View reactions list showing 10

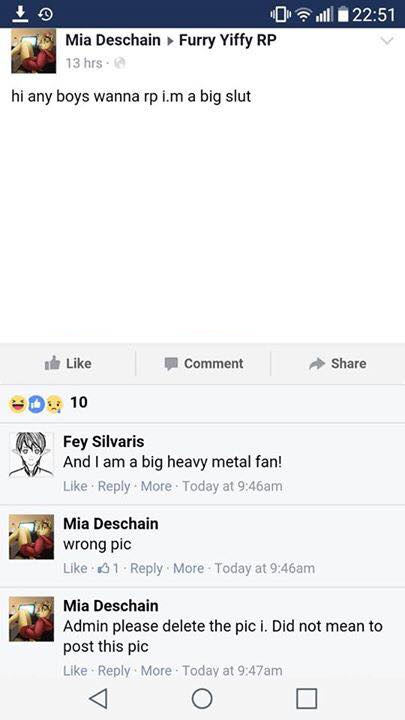pyautogui.click(x=79, y=402)
